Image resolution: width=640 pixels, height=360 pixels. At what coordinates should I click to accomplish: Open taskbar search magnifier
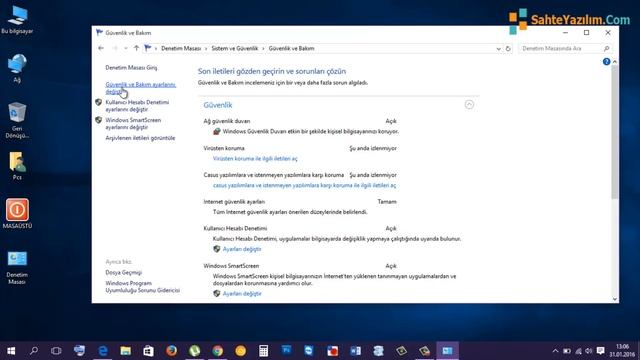(x=34, y=351)
